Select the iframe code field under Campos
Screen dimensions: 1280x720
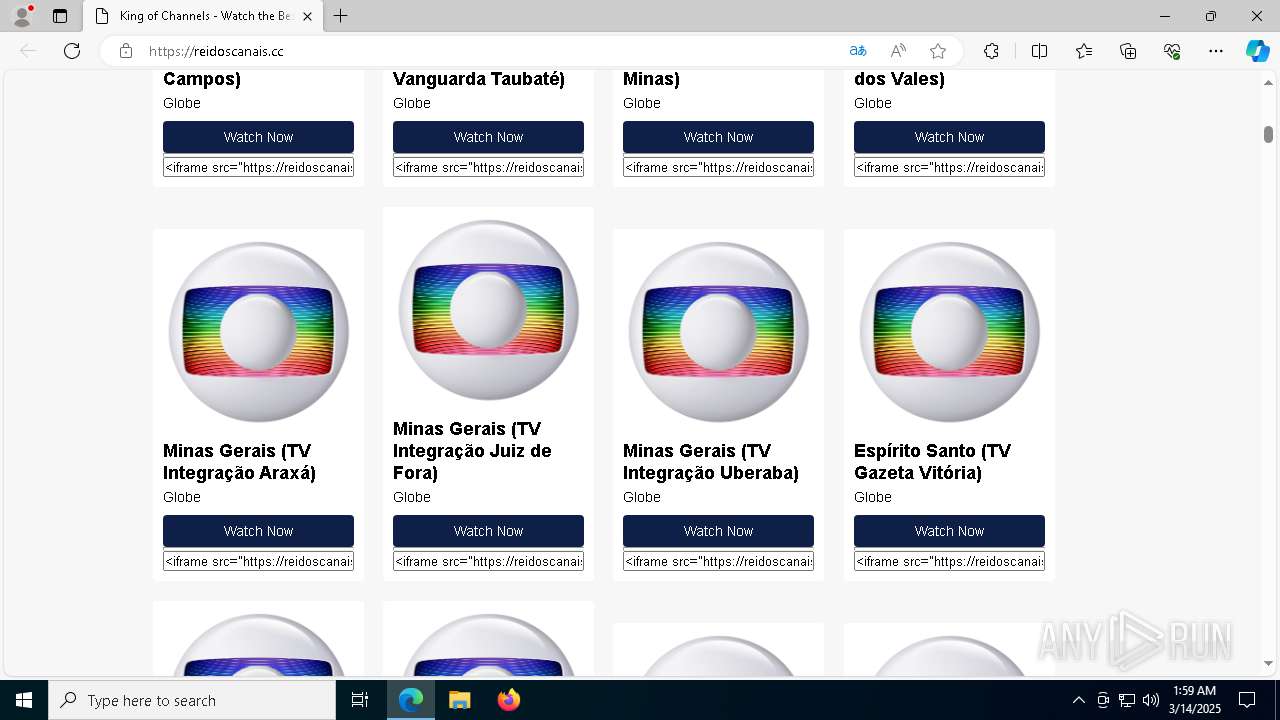[258, 167]
